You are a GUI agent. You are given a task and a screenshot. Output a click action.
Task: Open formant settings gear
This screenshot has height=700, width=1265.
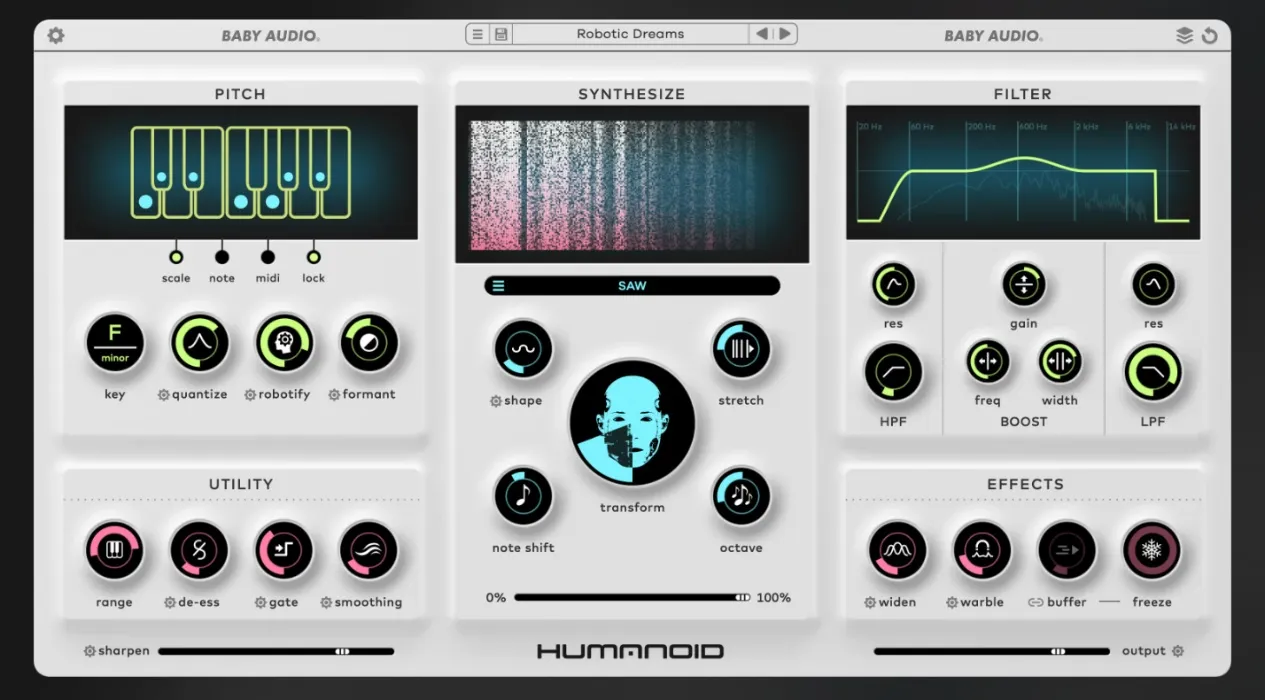(x=334, y=395)
